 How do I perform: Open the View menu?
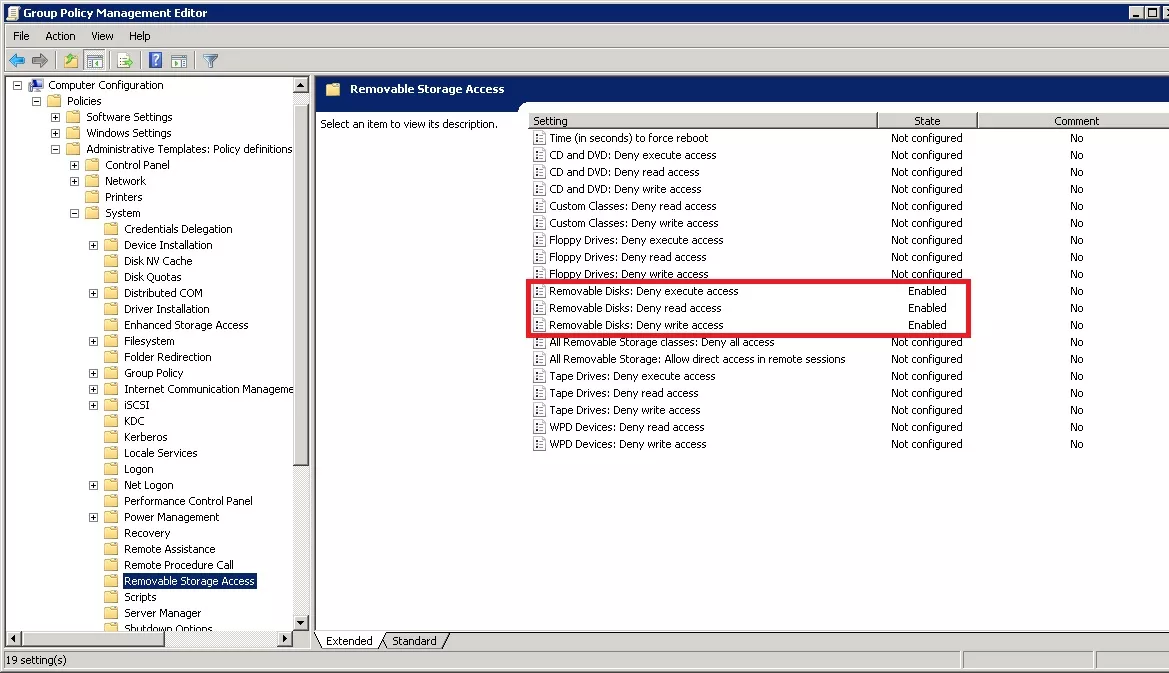[x=102, y=36]
